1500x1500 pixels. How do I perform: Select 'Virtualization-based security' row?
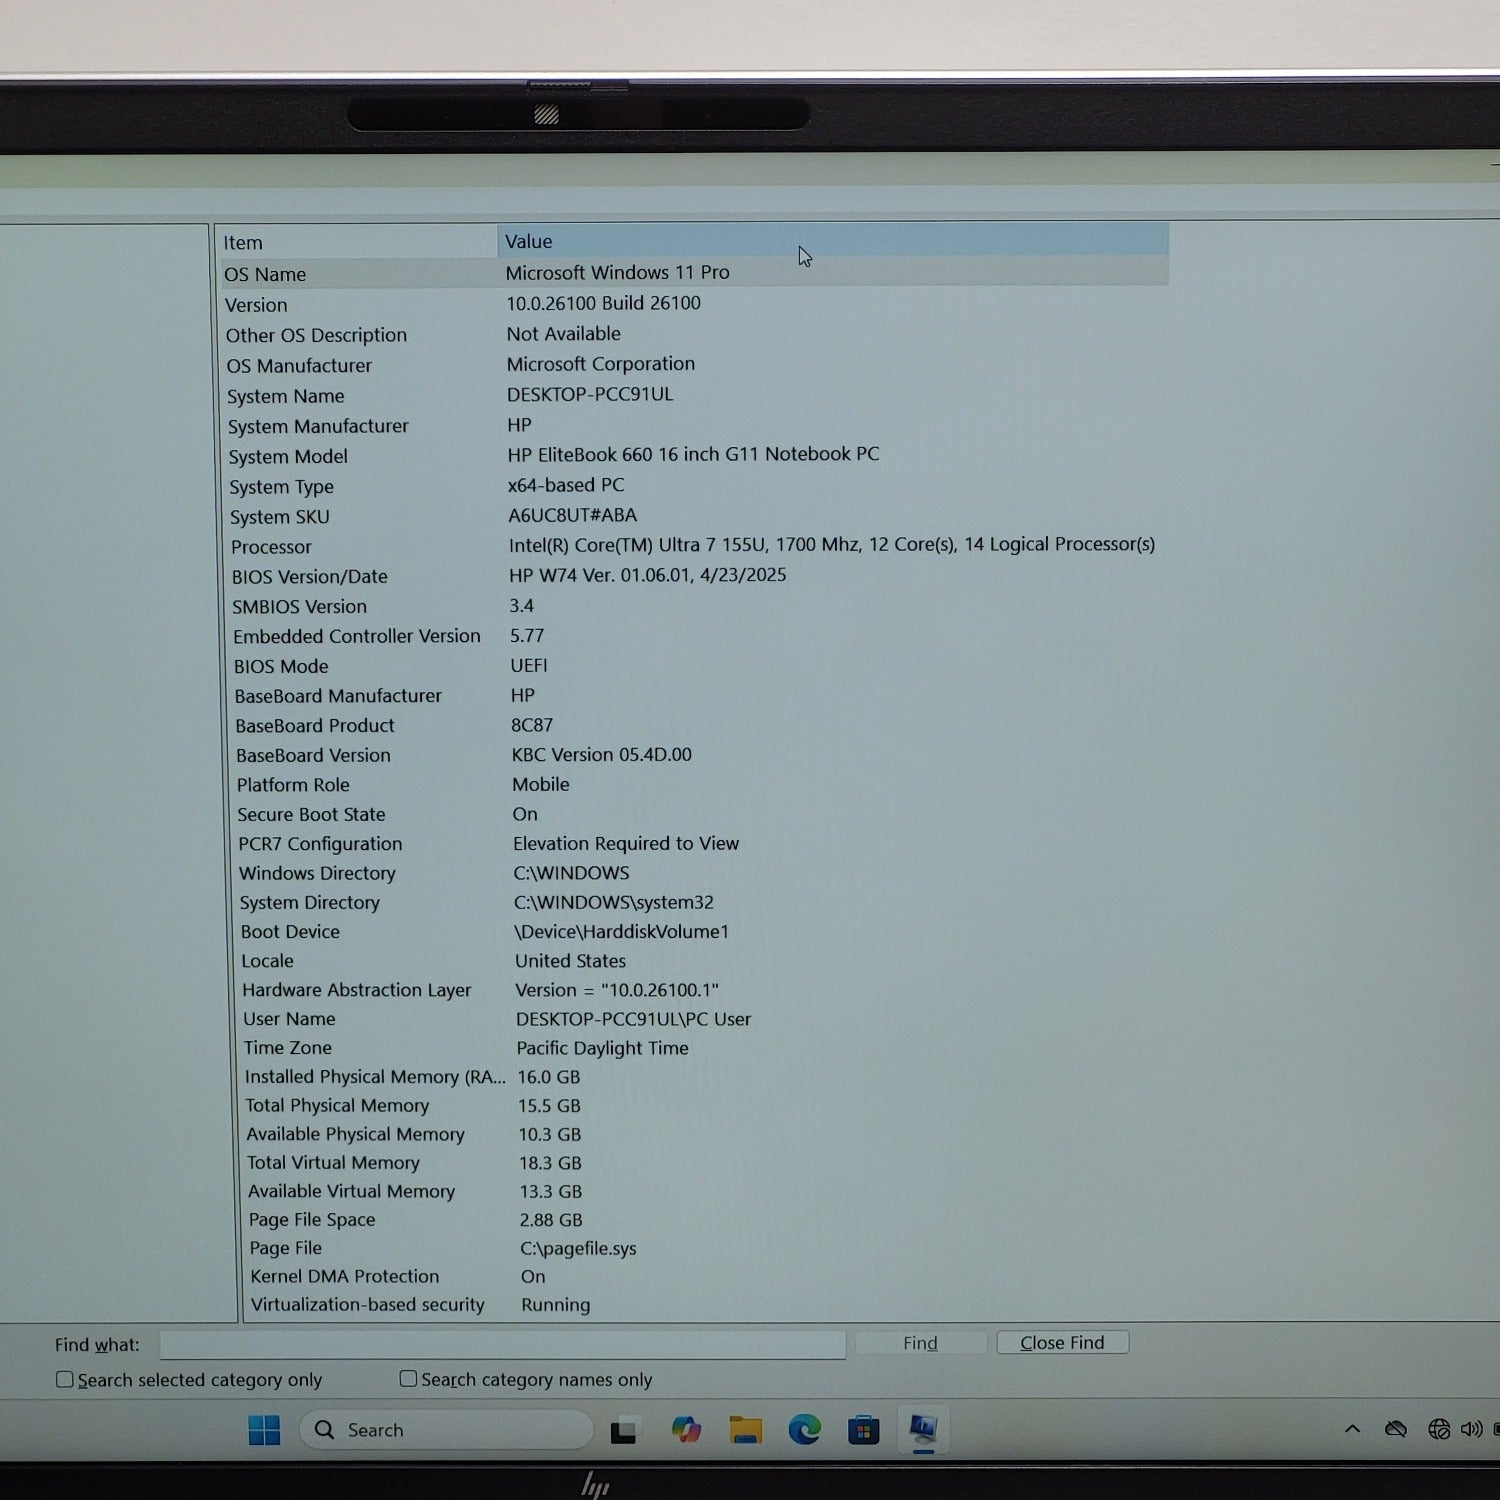pyautogui.click(x=367, y=1305)
